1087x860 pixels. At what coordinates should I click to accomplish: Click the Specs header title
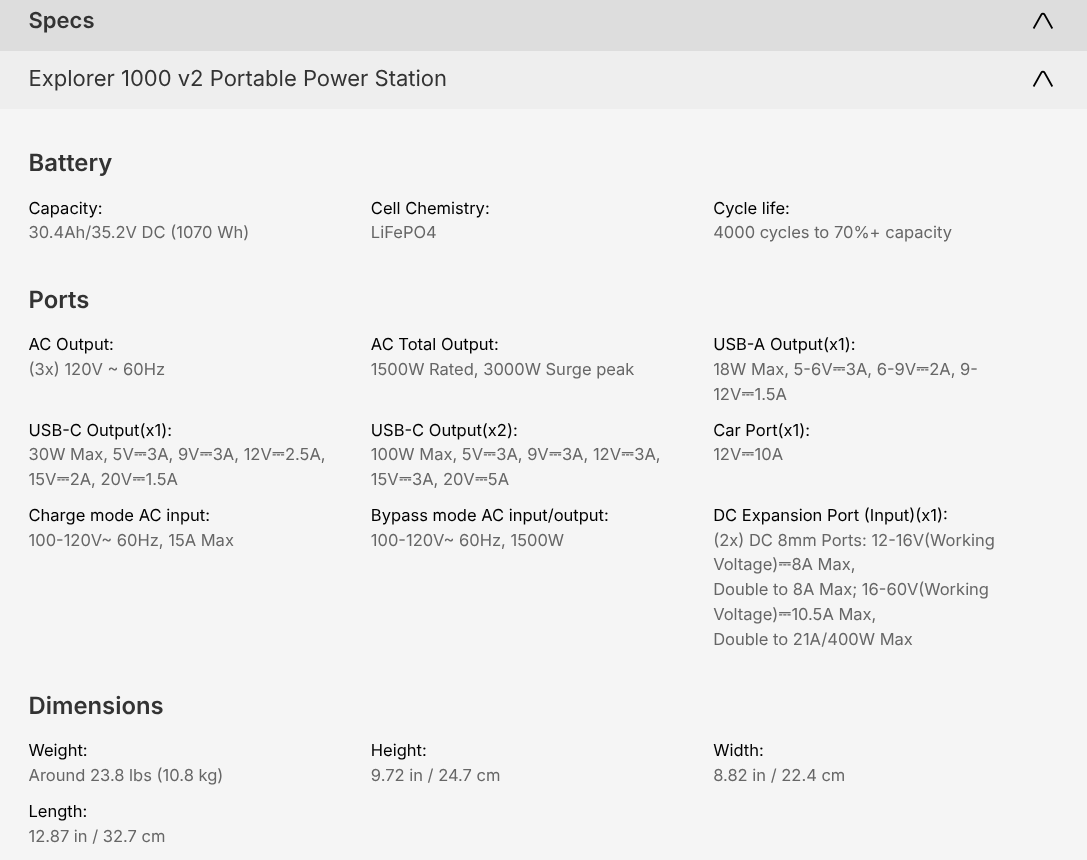click(x=61, y=21)
